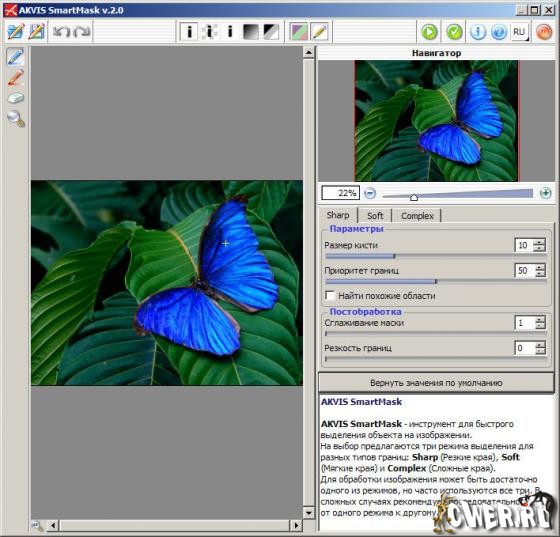
Task: Click the Сглаживание маски value field
Action: (524, 323)
